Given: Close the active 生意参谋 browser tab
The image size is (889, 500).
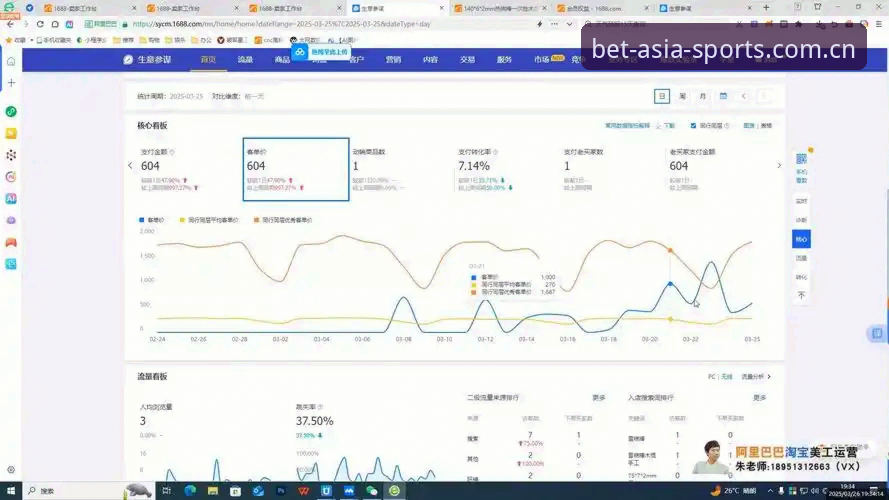Looking at the screenshot, I should (x=442, y=8).
